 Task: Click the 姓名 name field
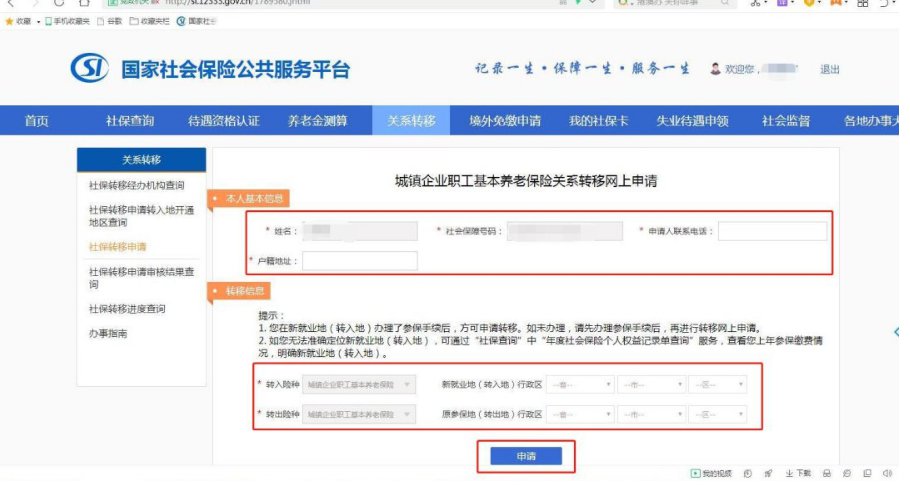(360, 231)
